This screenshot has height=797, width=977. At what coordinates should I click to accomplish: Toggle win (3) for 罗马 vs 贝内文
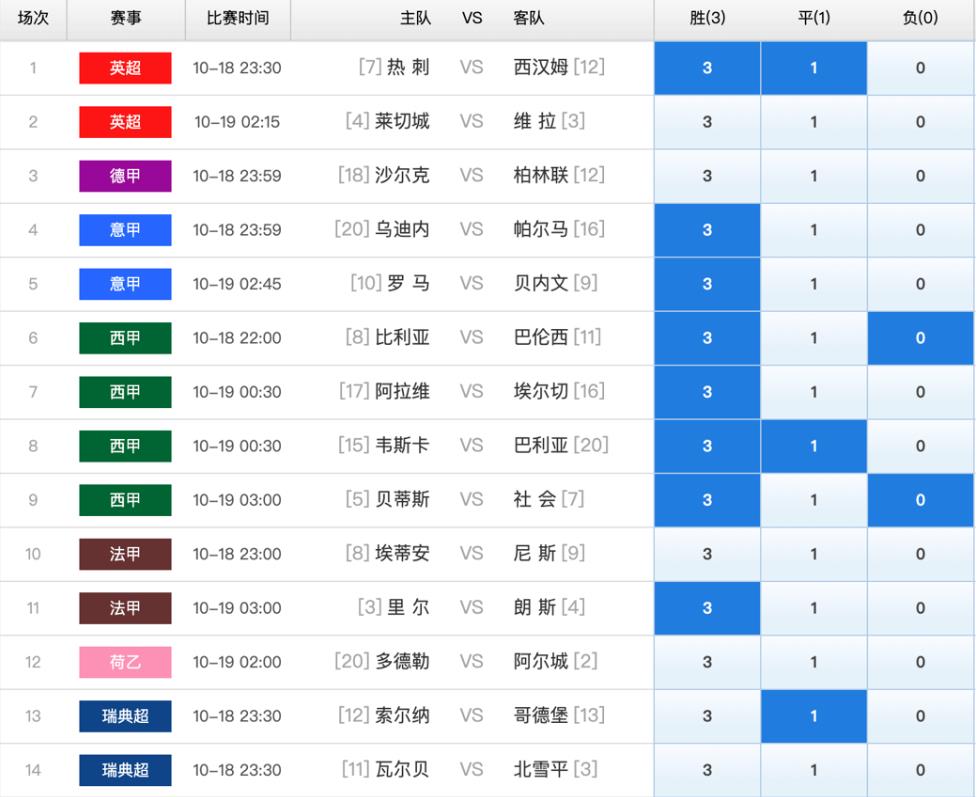[x=707, y=284]
